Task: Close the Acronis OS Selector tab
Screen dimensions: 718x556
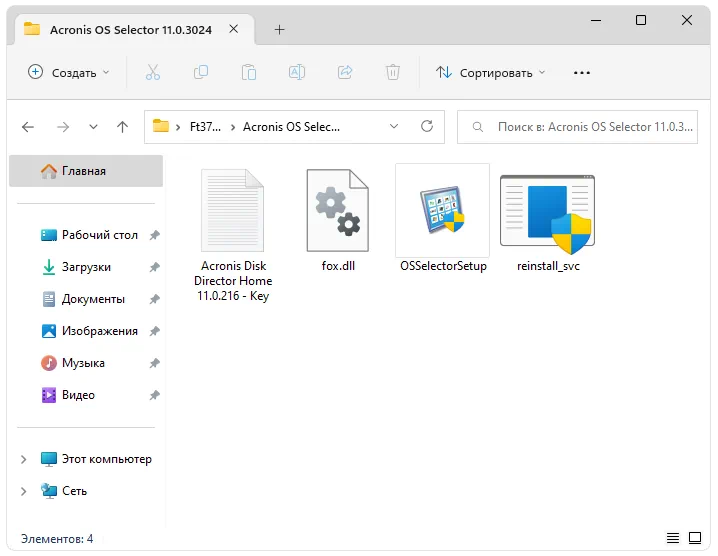Action: coord(234,29)
